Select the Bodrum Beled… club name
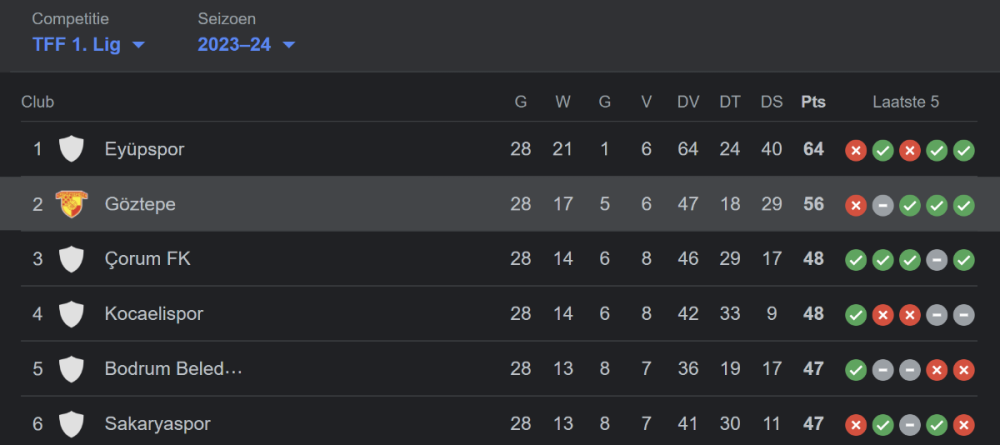This screenshot has width=1000, height=445. (173, 369)
